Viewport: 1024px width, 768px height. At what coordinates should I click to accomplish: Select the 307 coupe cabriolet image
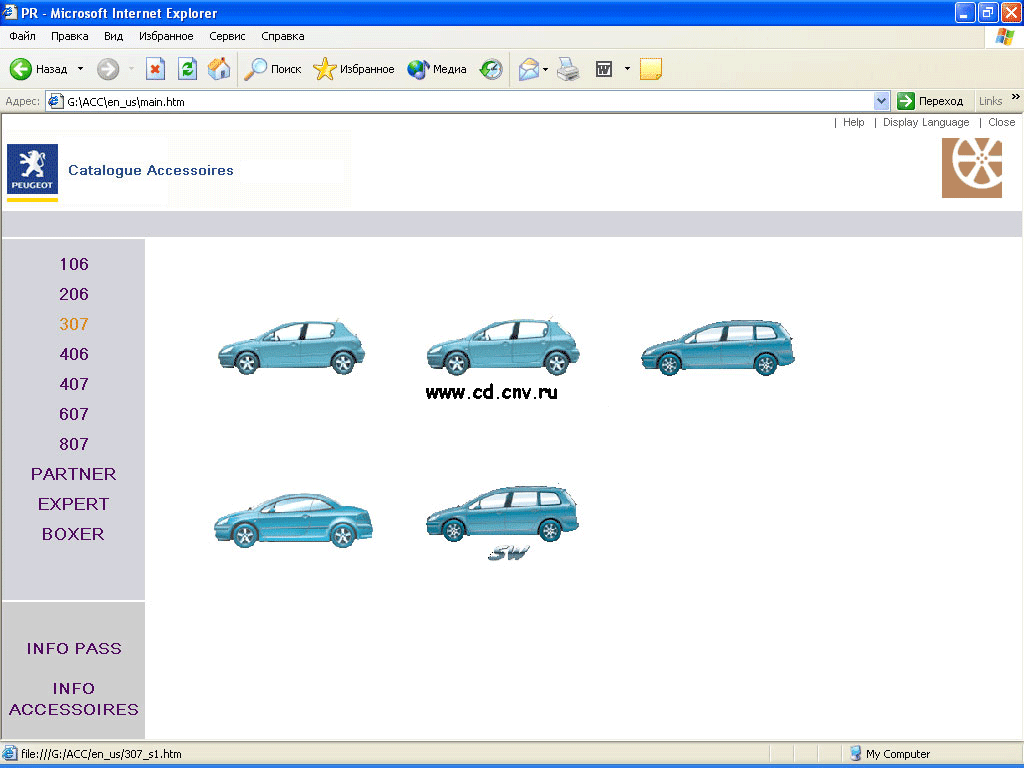point(293,520)
